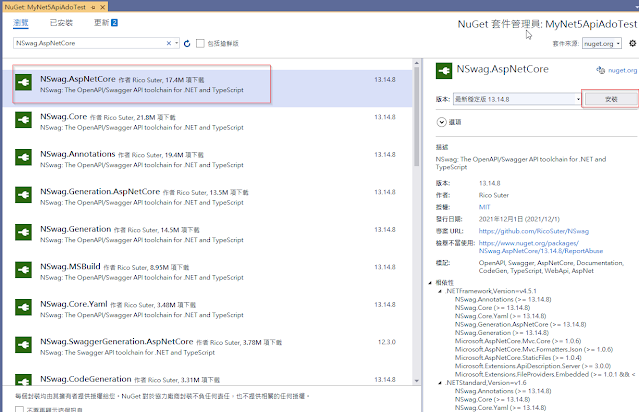Open the search box history dropdown
The height and width of the screenshot is (412, 639).
click(x=176, y=43)
